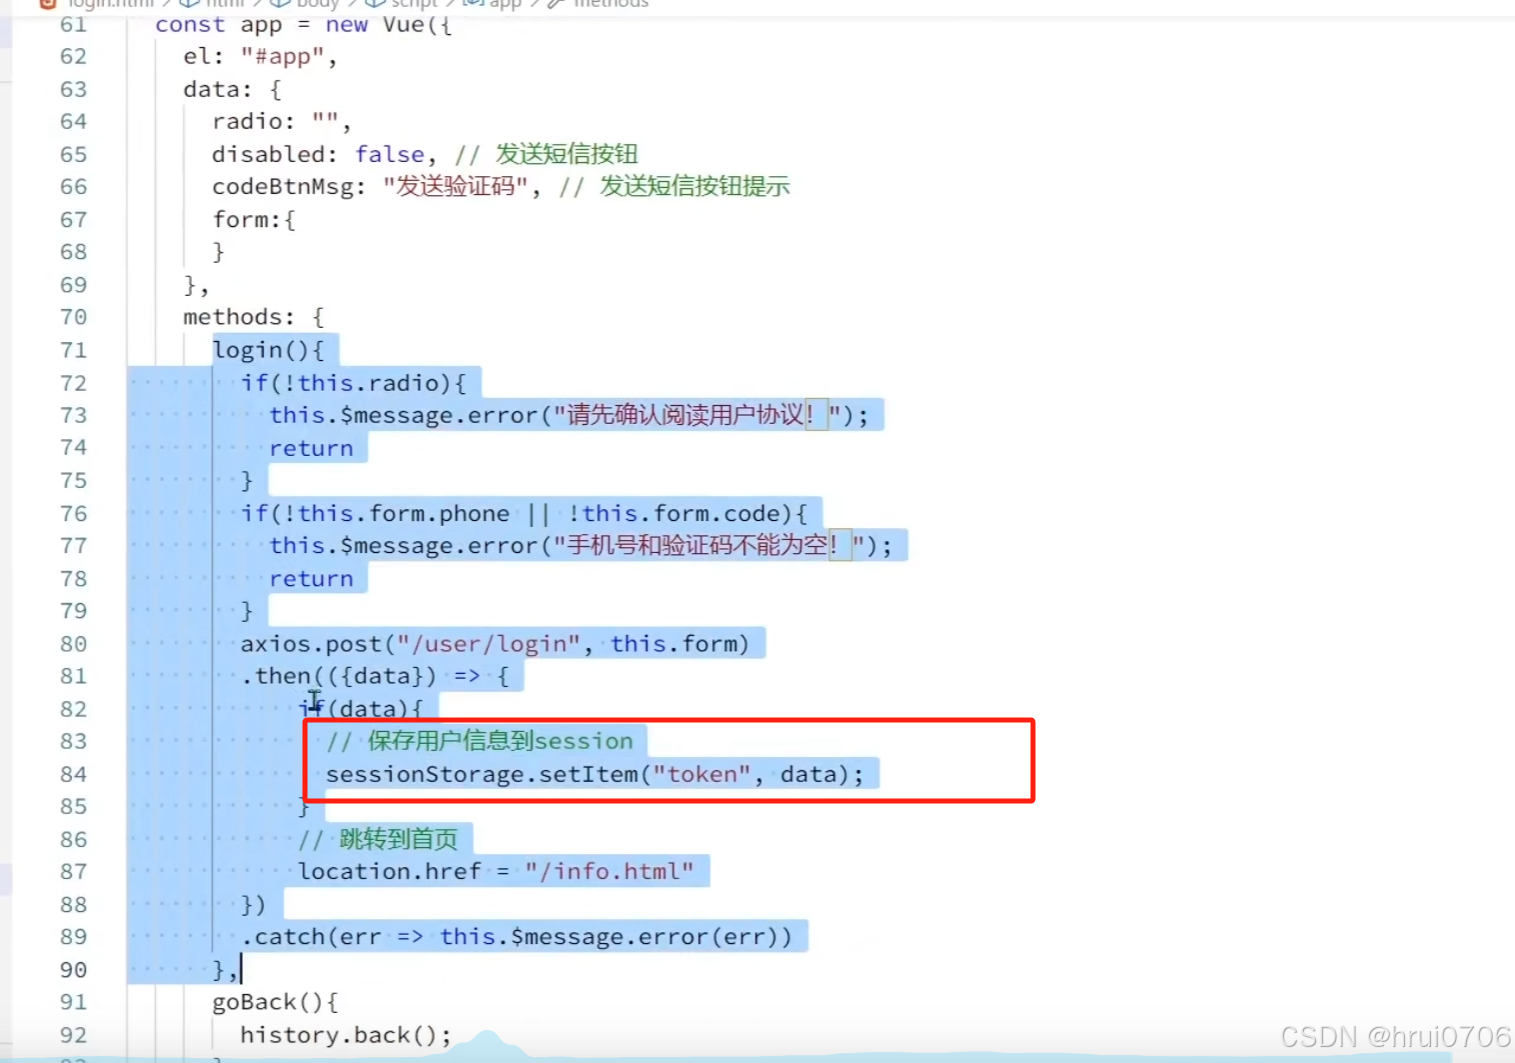This screenshot has height=1063, width=1515.
Task: Place cursor on "const app = new Vue({"
Action: point(303,24)
